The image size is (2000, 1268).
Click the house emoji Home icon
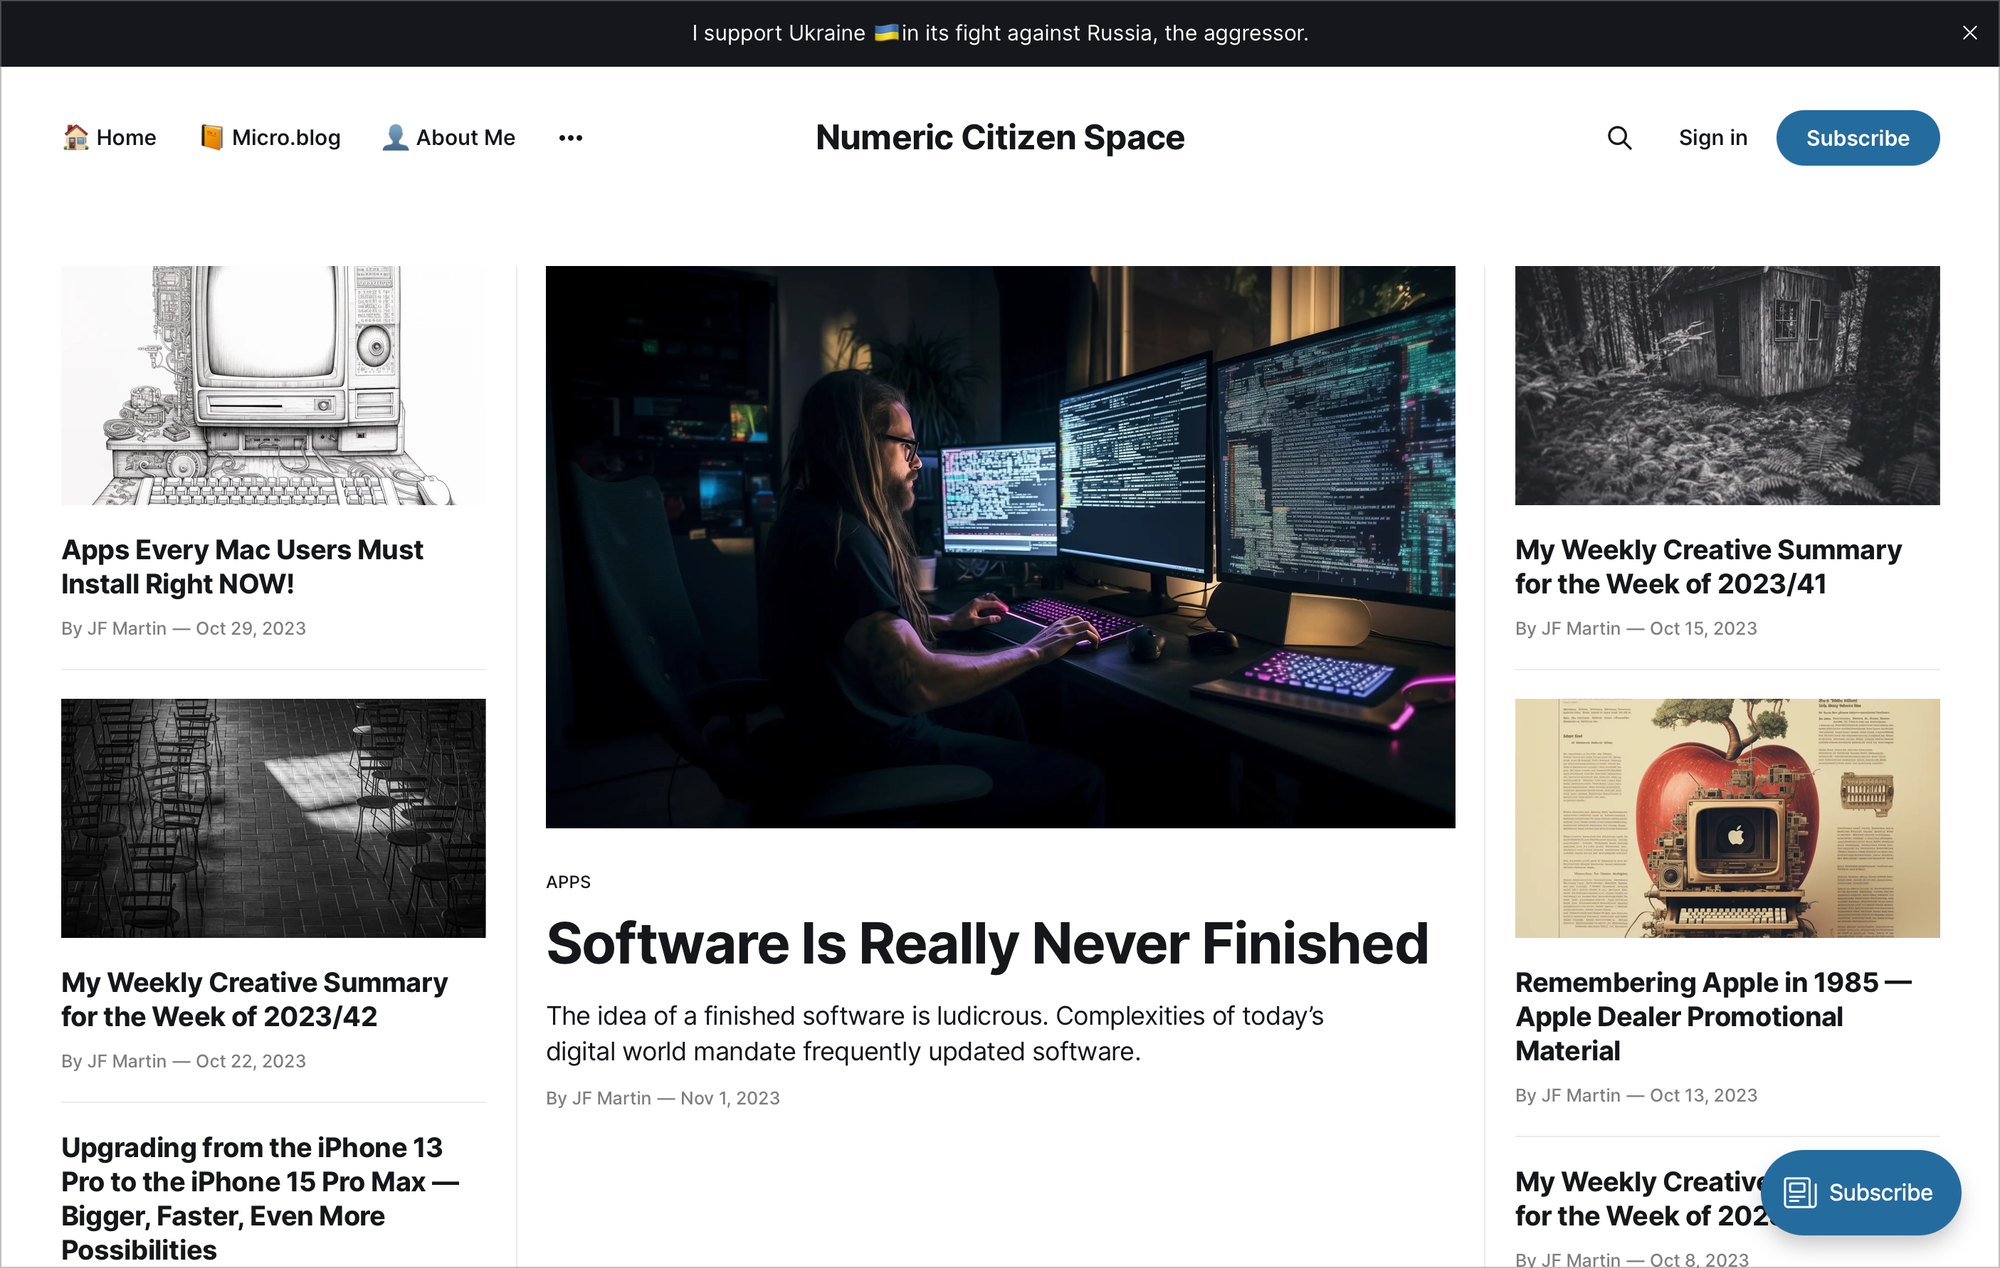(x=76, y=137)
